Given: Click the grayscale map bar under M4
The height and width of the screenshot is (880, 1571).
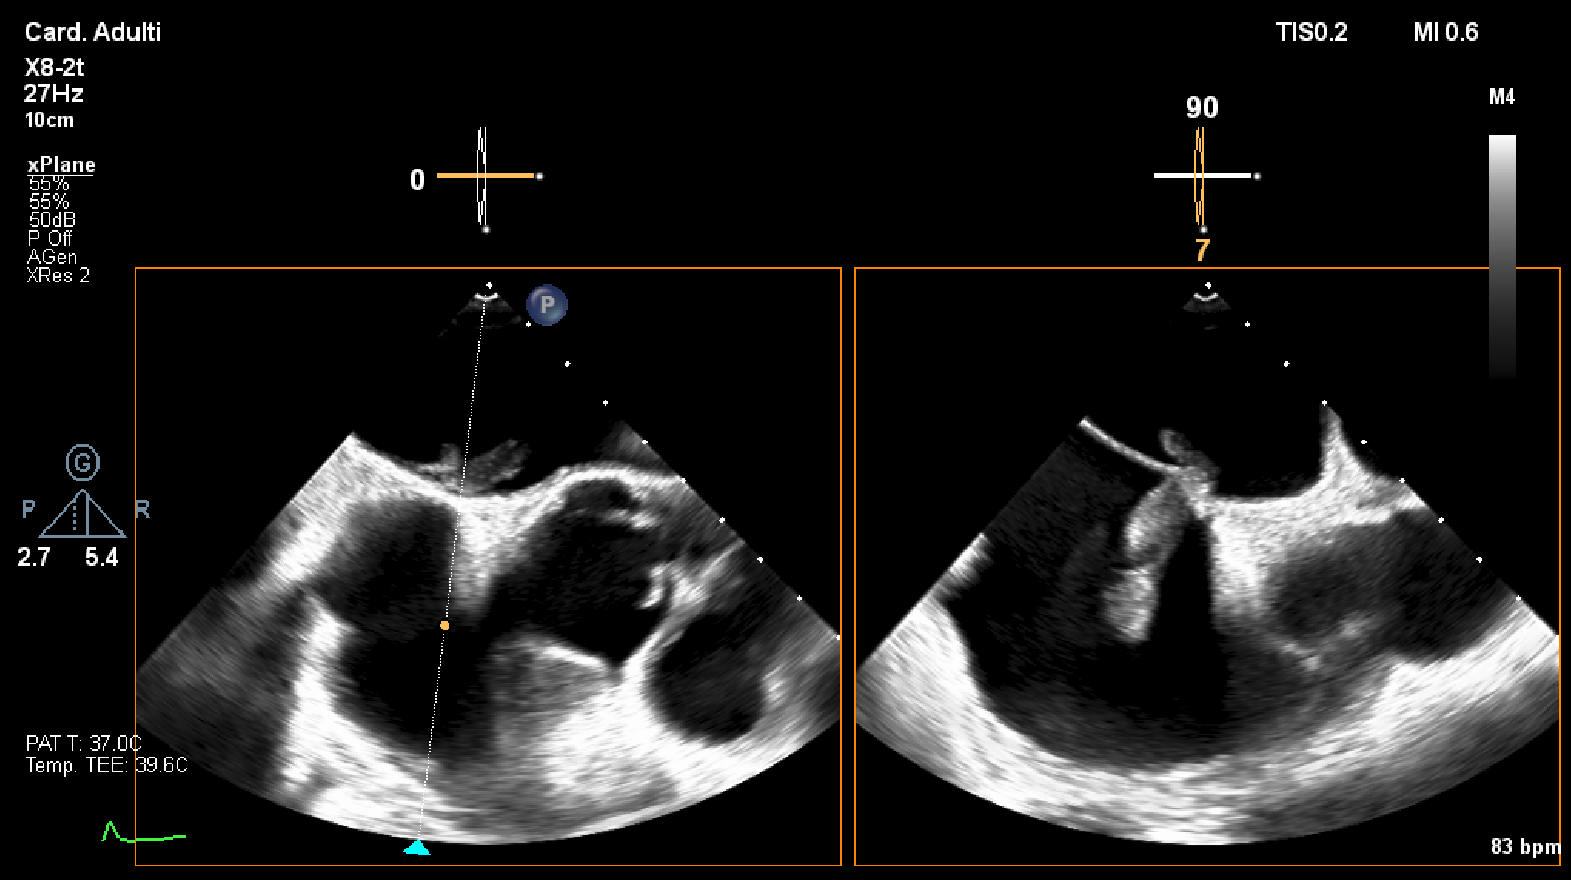Looking at the screenshot, I should pyautogui.click(x=1502, y=255).
